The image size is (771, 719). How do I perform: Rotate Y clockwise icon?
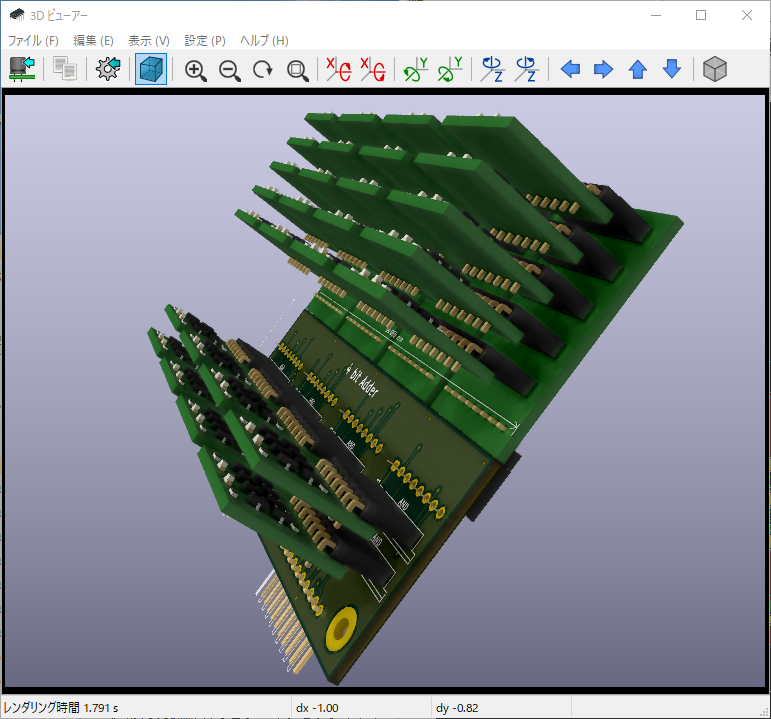point(415,69)
